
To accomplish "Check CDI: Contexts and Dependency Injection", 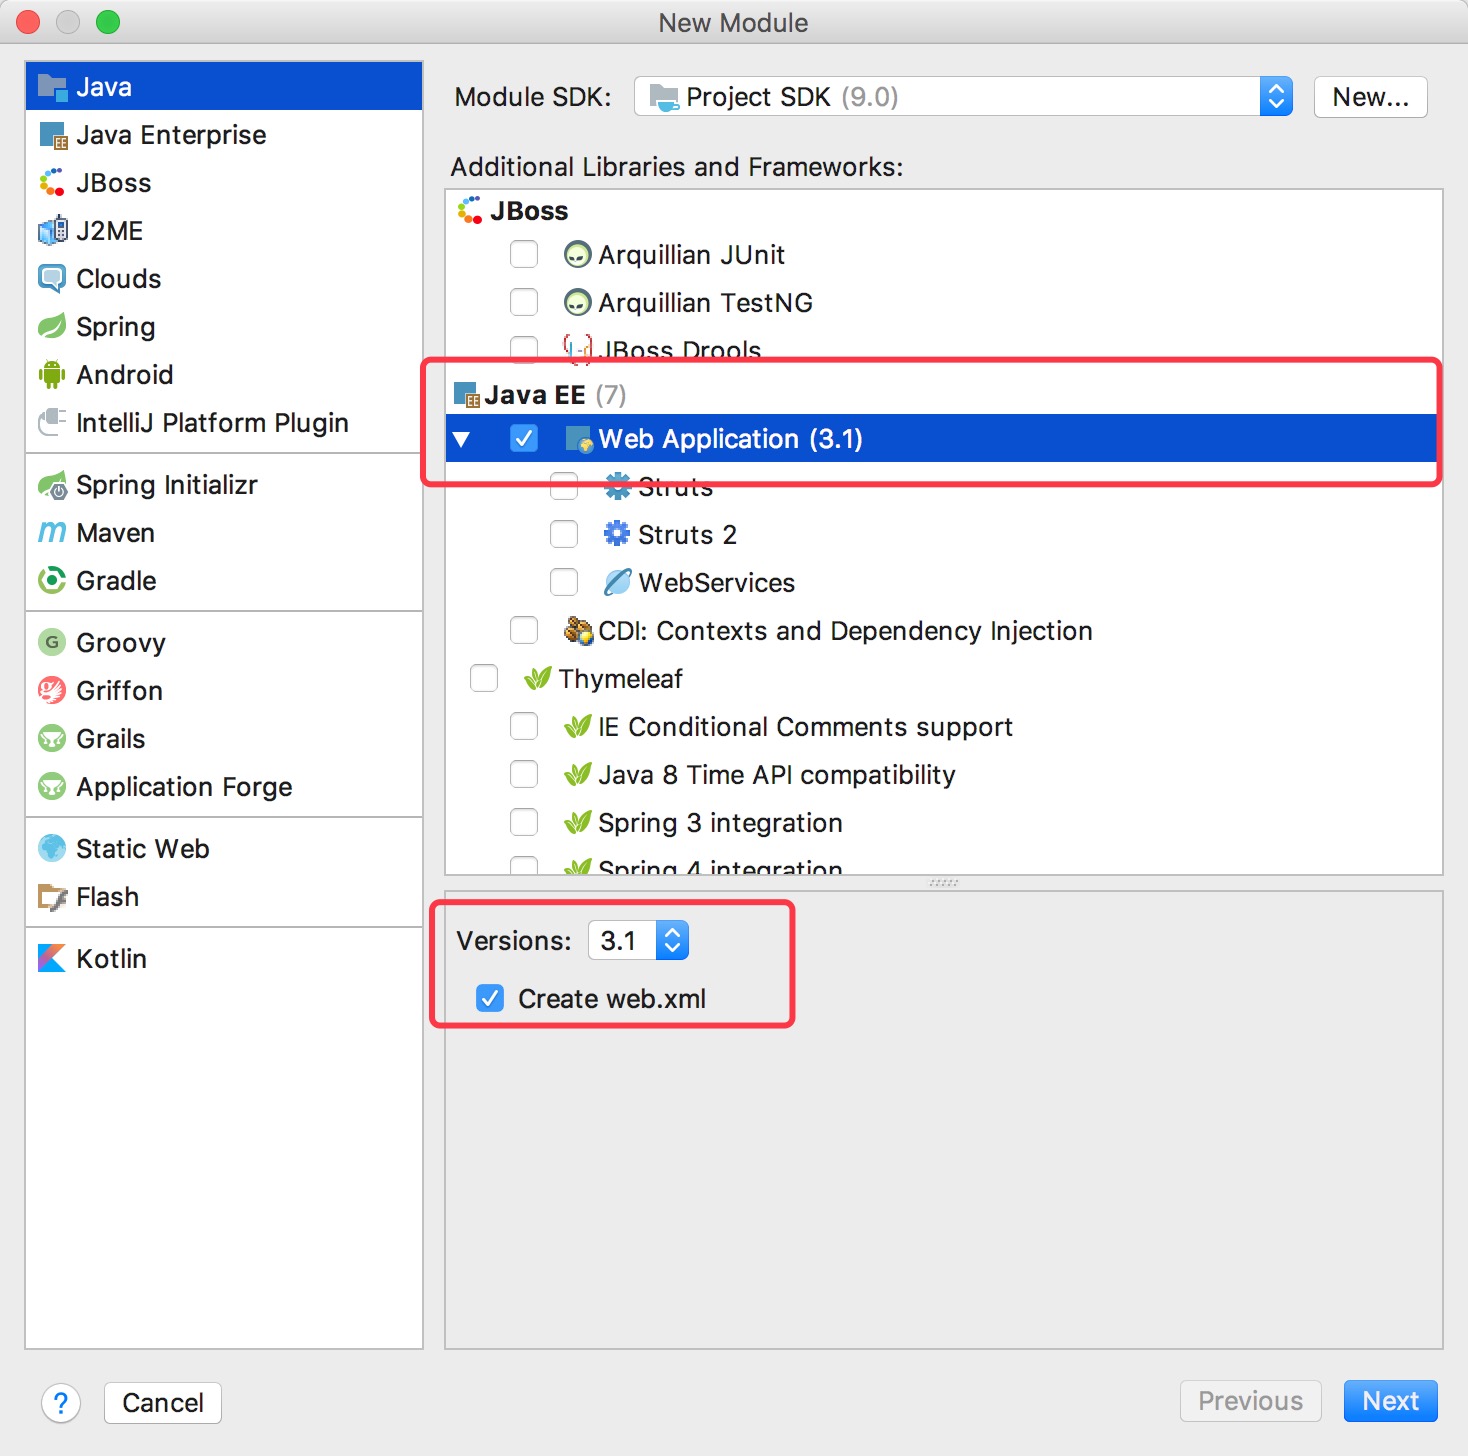I will click(x=524, y=630).
